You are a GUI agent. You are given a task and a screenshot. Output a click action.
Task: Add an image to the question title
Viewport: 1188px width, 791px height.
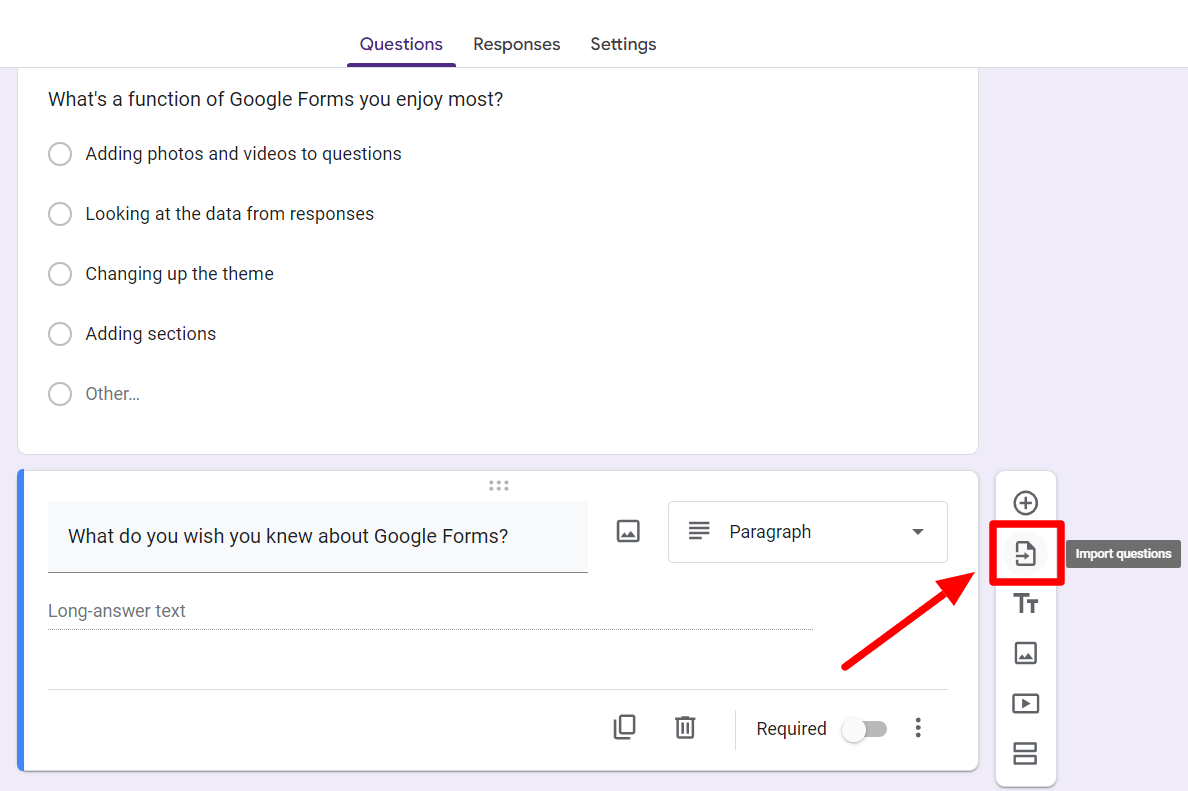628,531
